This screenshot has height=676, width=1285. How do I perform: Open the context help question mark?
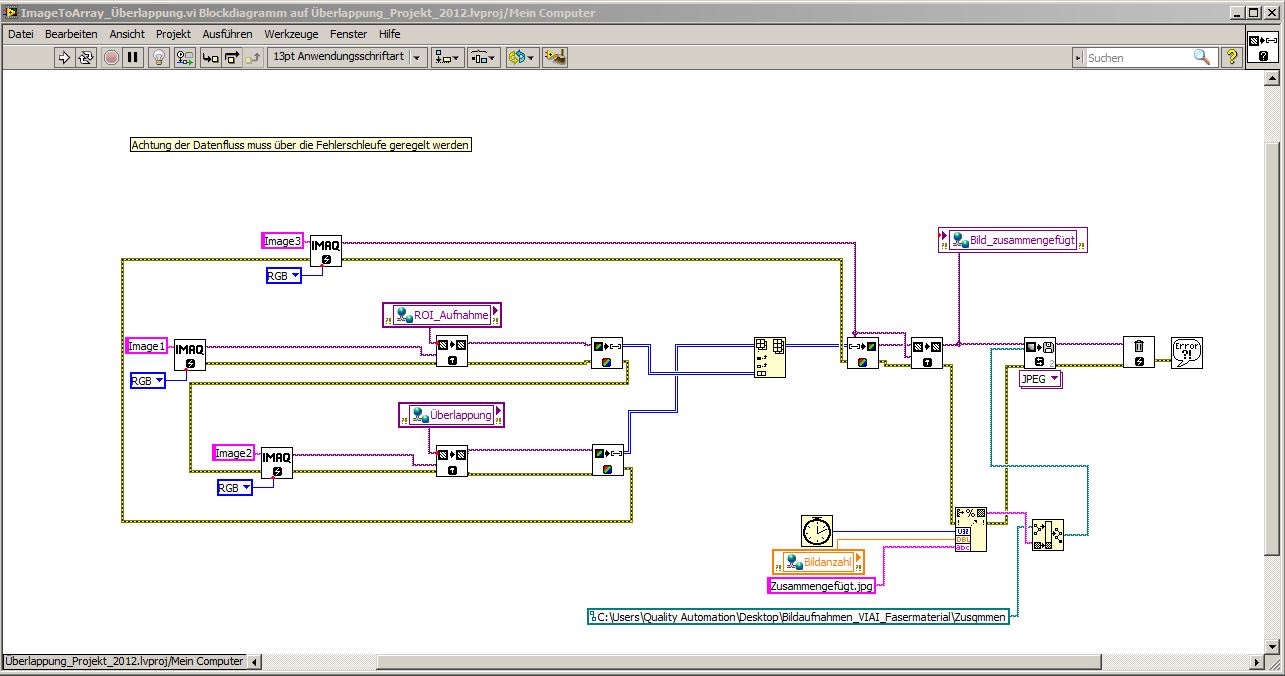click(x=1232, y=57)
